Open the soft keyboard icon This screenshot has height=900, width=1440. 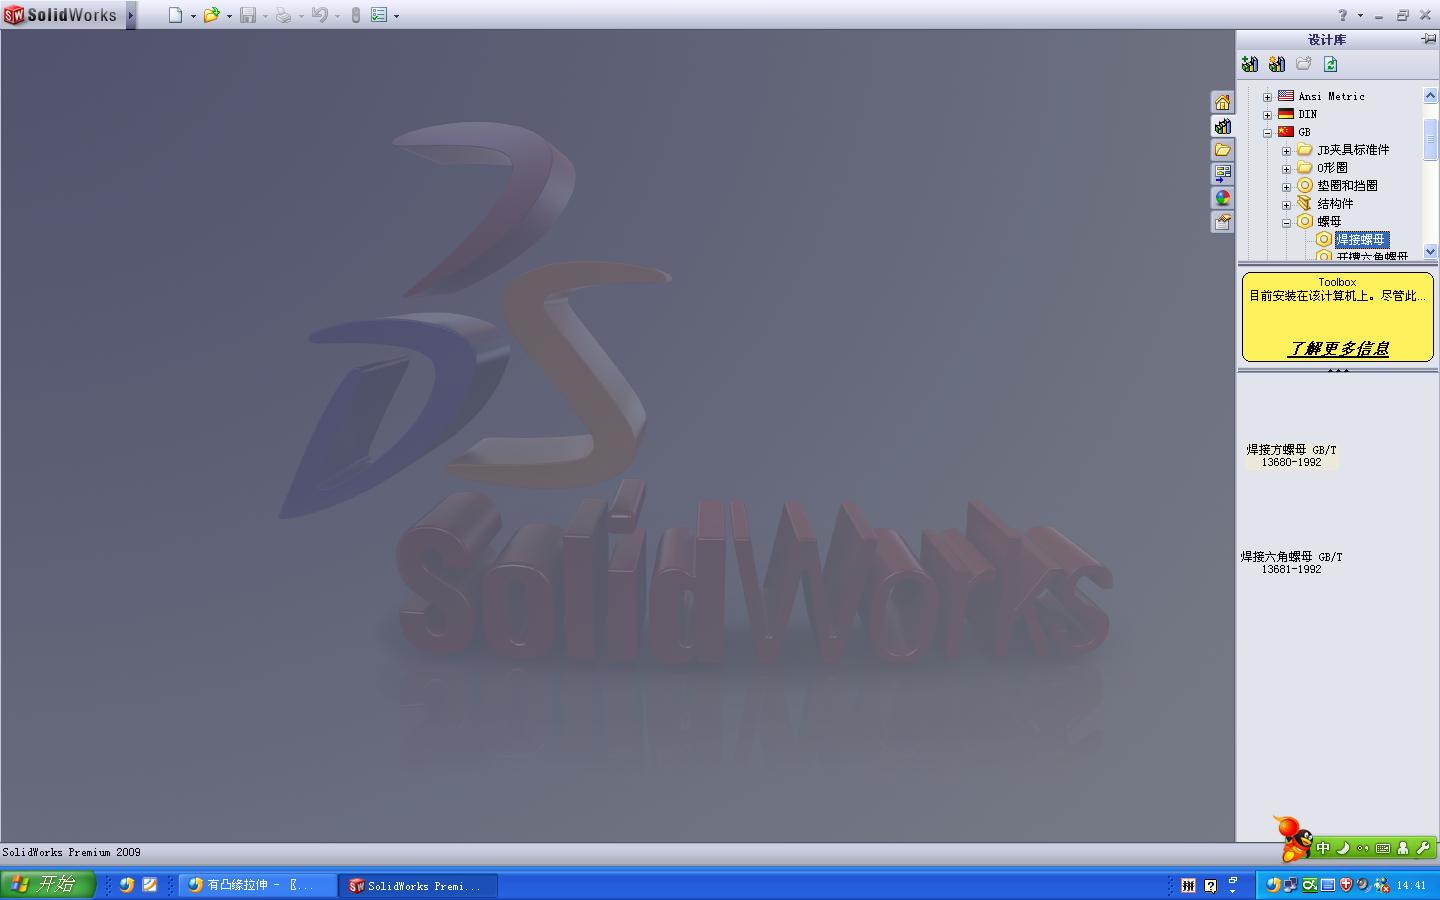tap(1383, 848)
